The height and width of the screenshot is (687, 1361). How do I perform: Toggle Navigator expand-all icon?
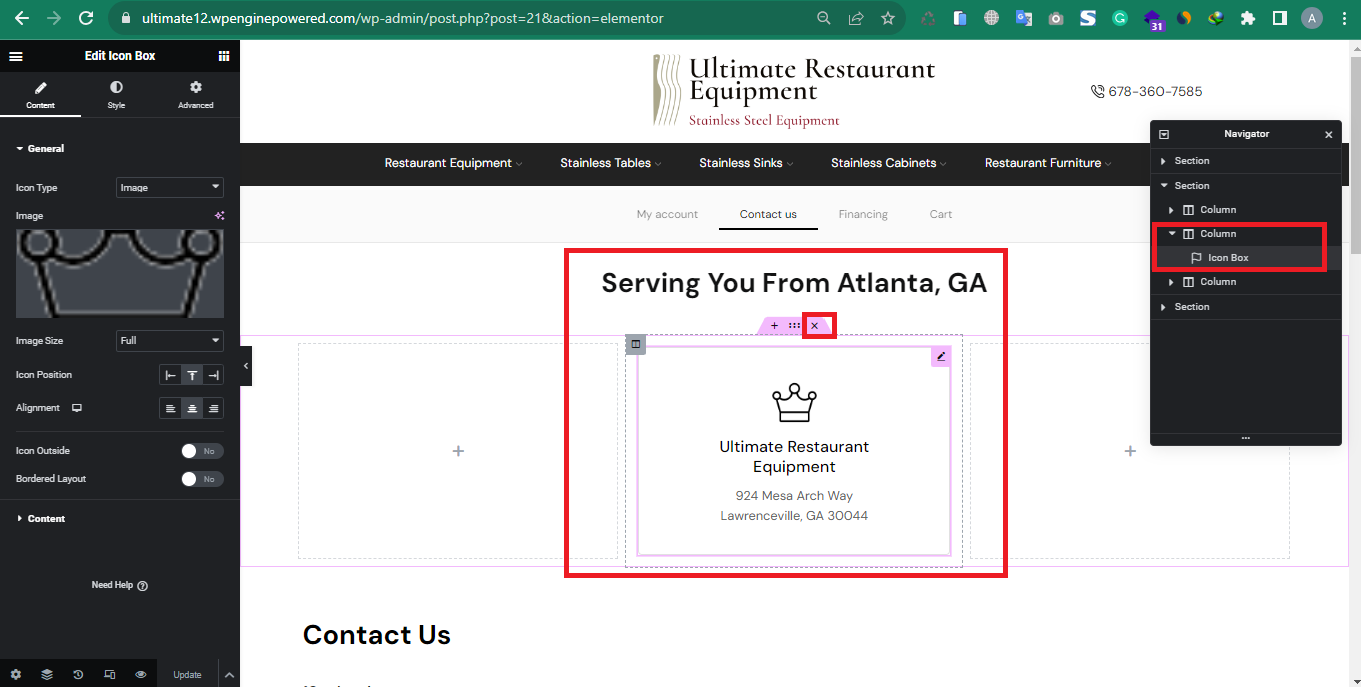1164,134
